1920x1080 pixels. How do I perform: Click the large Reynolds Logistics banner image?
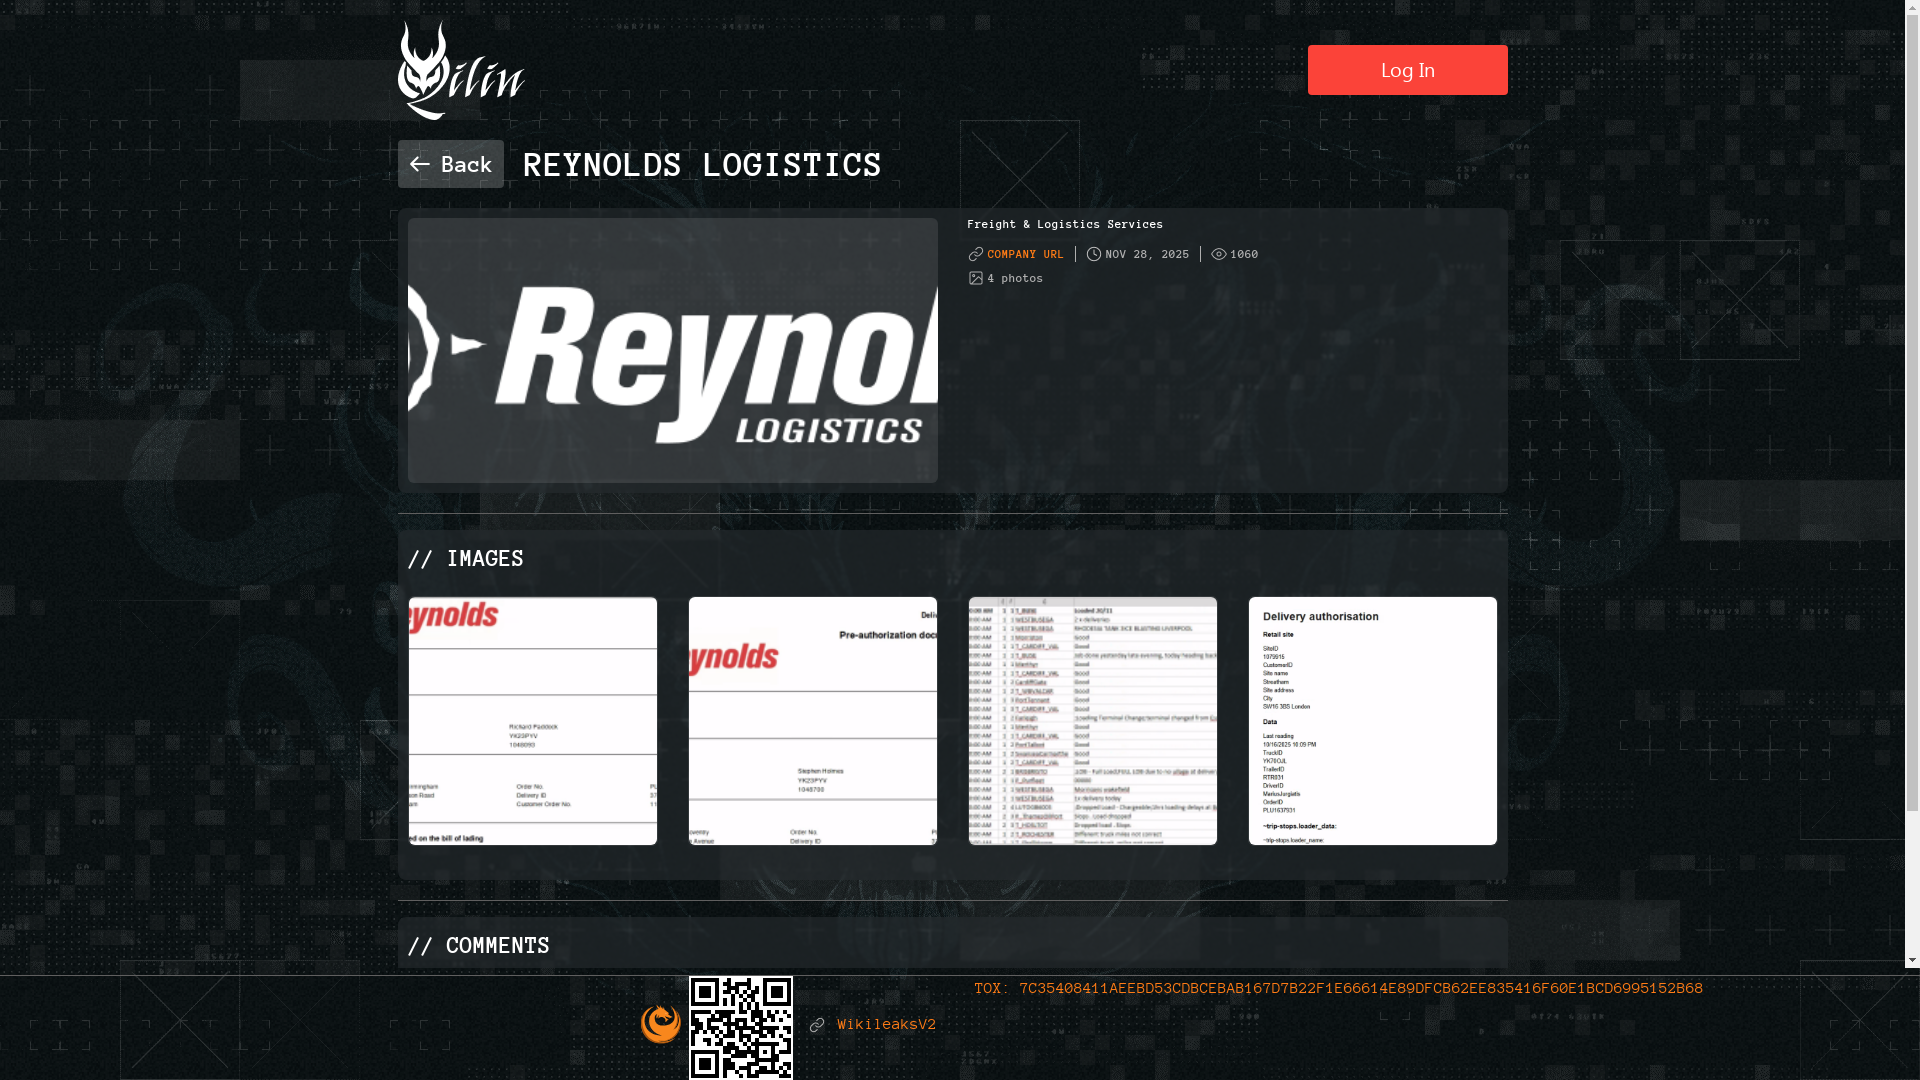coord(673,350)
